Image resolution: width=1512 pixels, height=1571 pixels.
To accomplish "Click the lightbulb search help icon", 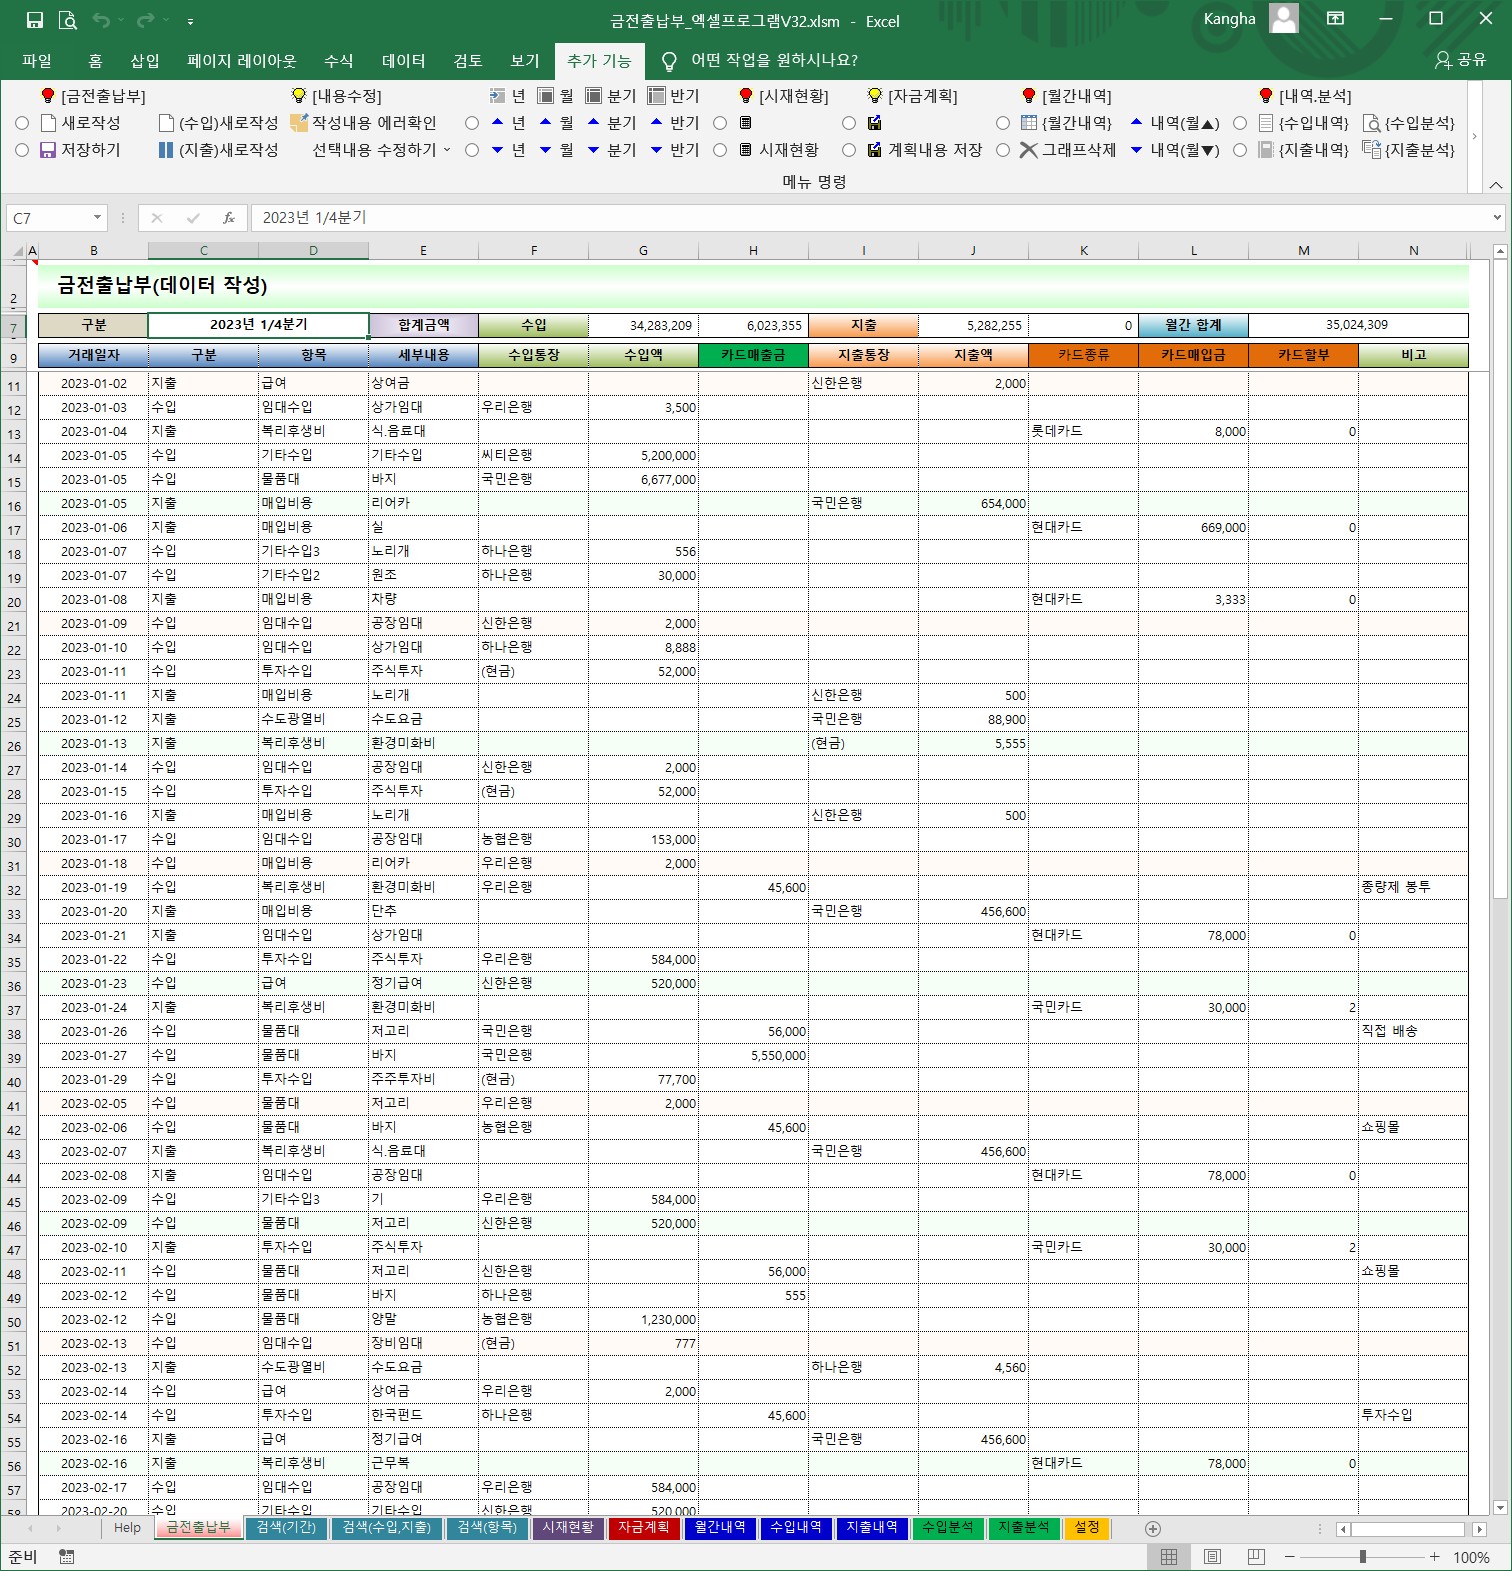I will click(x=669, y=62).
